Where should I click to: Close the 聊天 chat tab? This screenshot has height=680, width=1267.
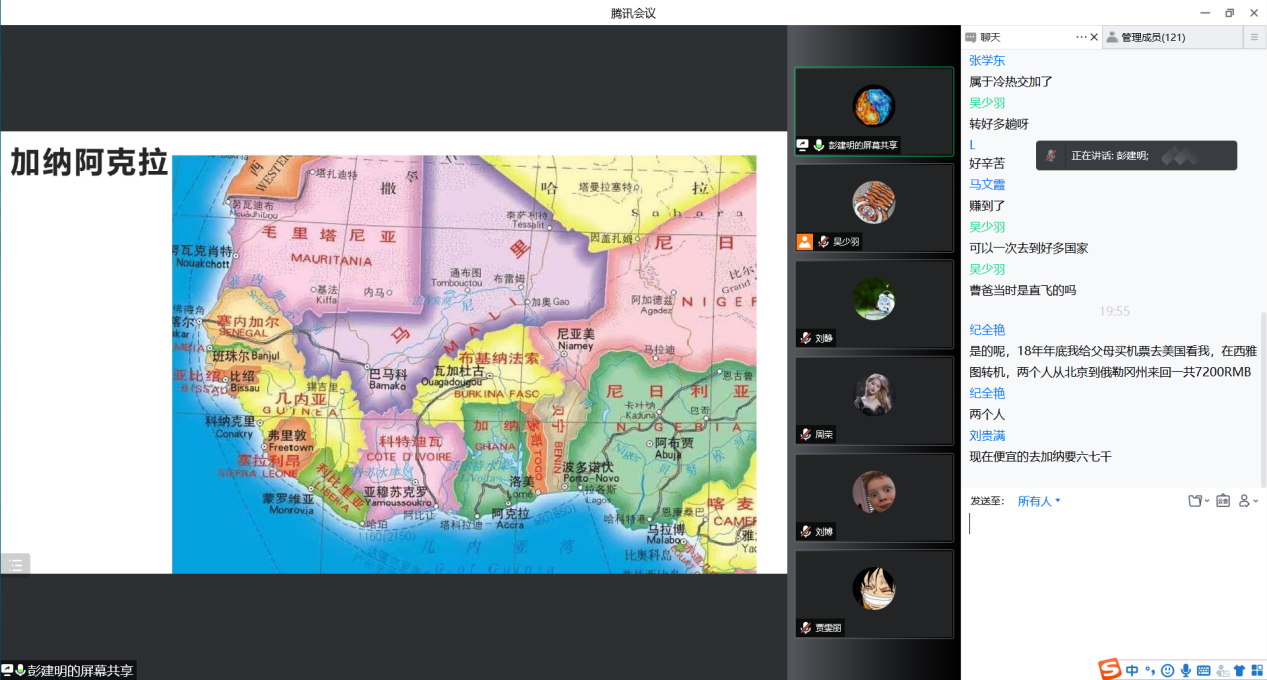click(x=1094, y=37)
